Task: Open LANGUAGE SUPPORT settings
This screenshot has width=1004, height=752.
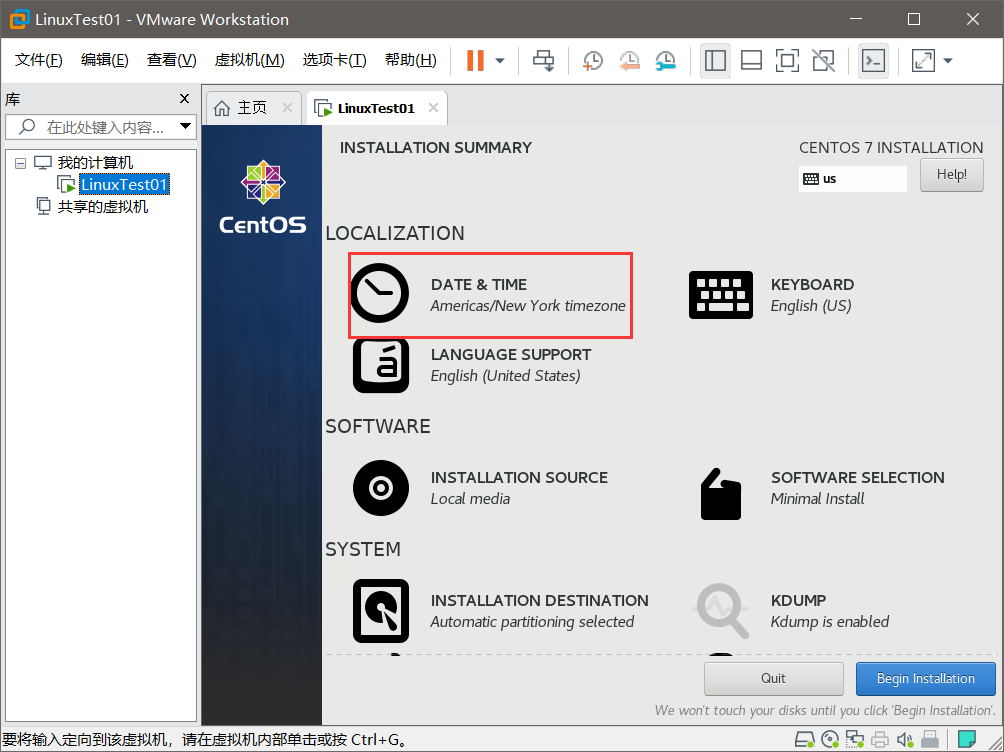Action: point(472,365)
